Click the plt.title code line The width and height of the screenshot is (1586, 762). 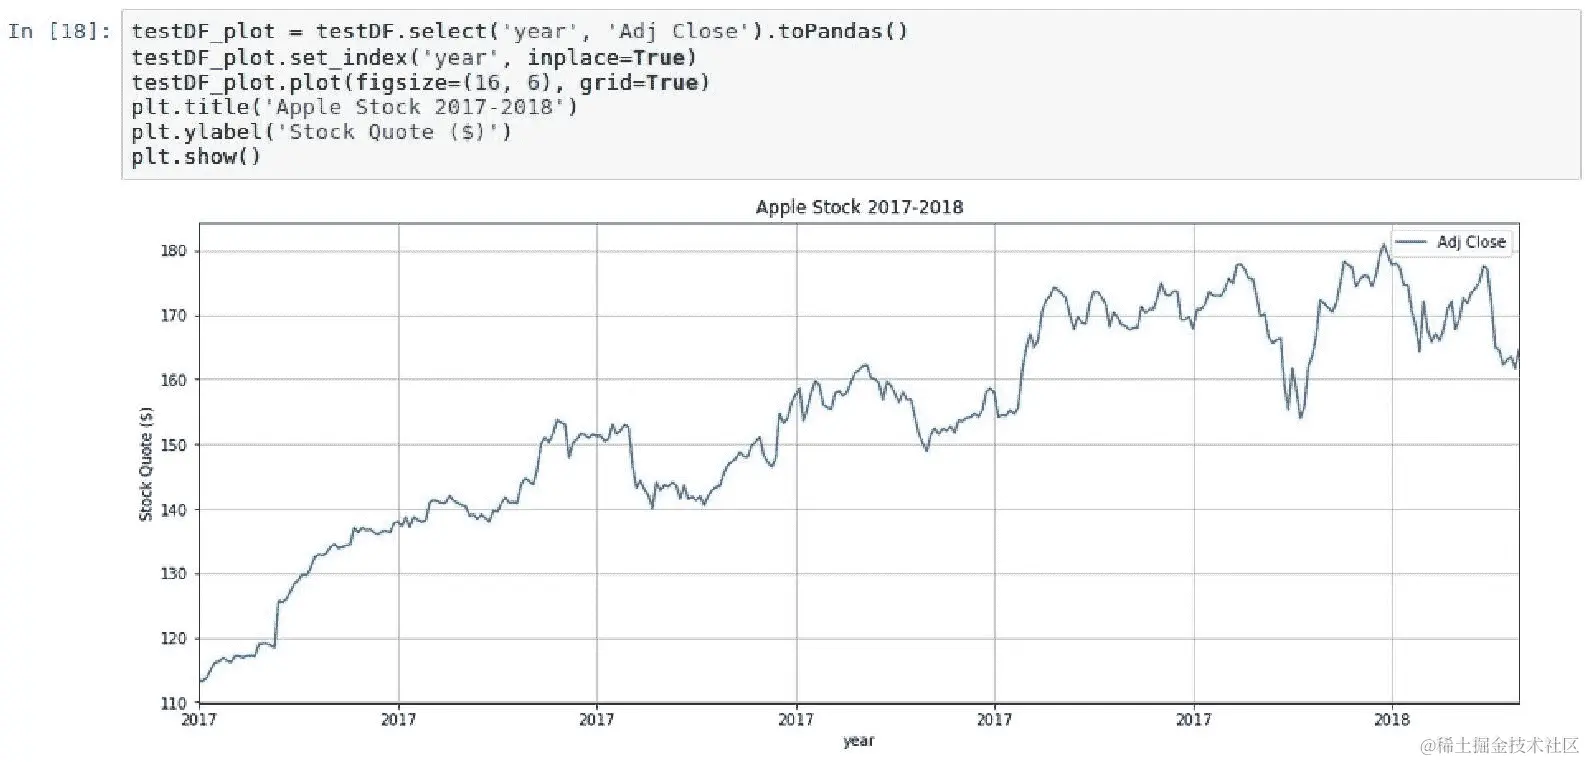[354, 107]
